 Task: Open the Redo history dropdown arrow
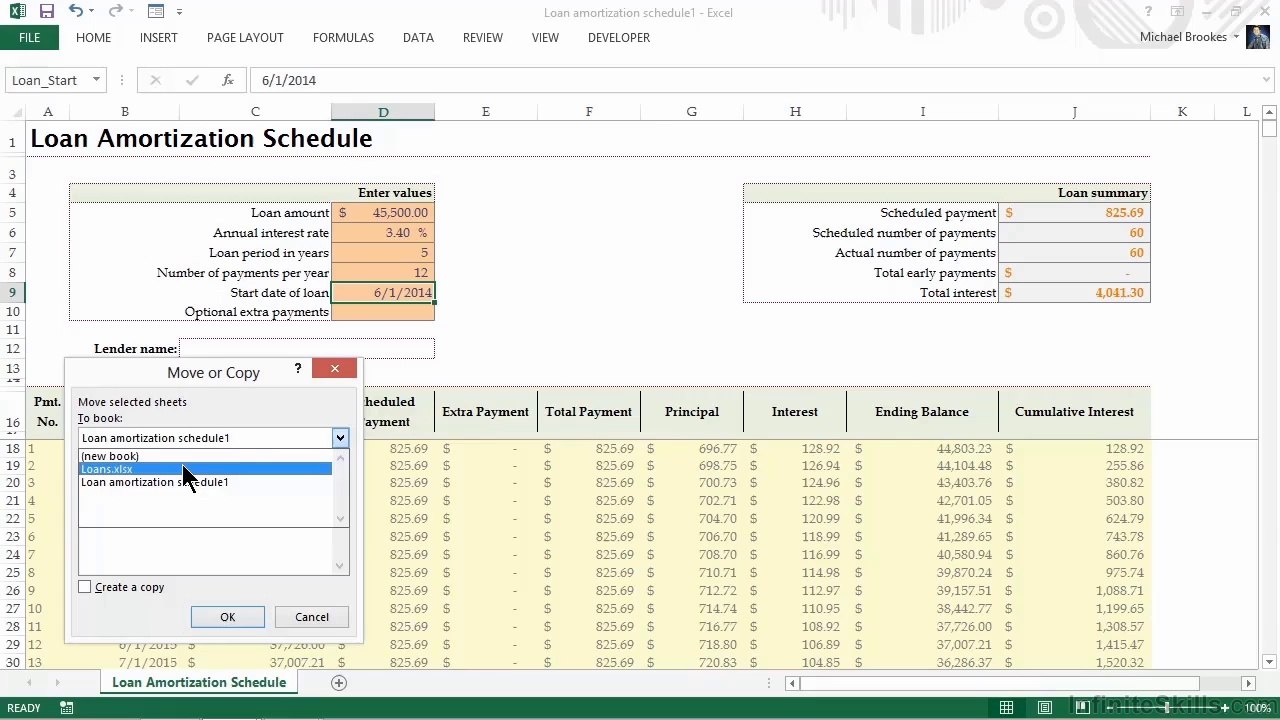point(131,12)
